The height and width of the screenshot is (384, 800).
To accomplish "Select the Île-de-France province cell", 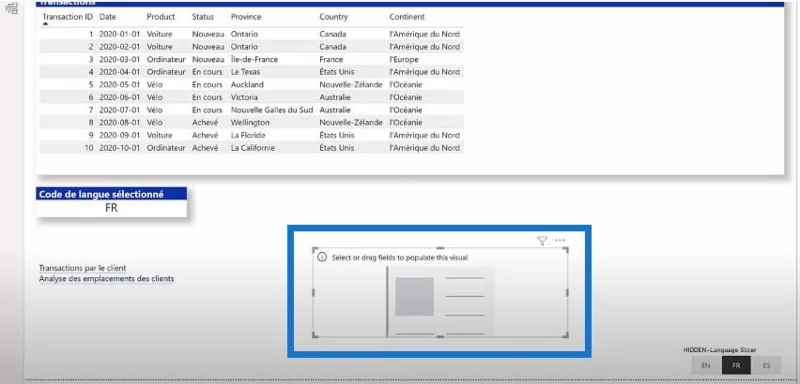I will (255, 59).
